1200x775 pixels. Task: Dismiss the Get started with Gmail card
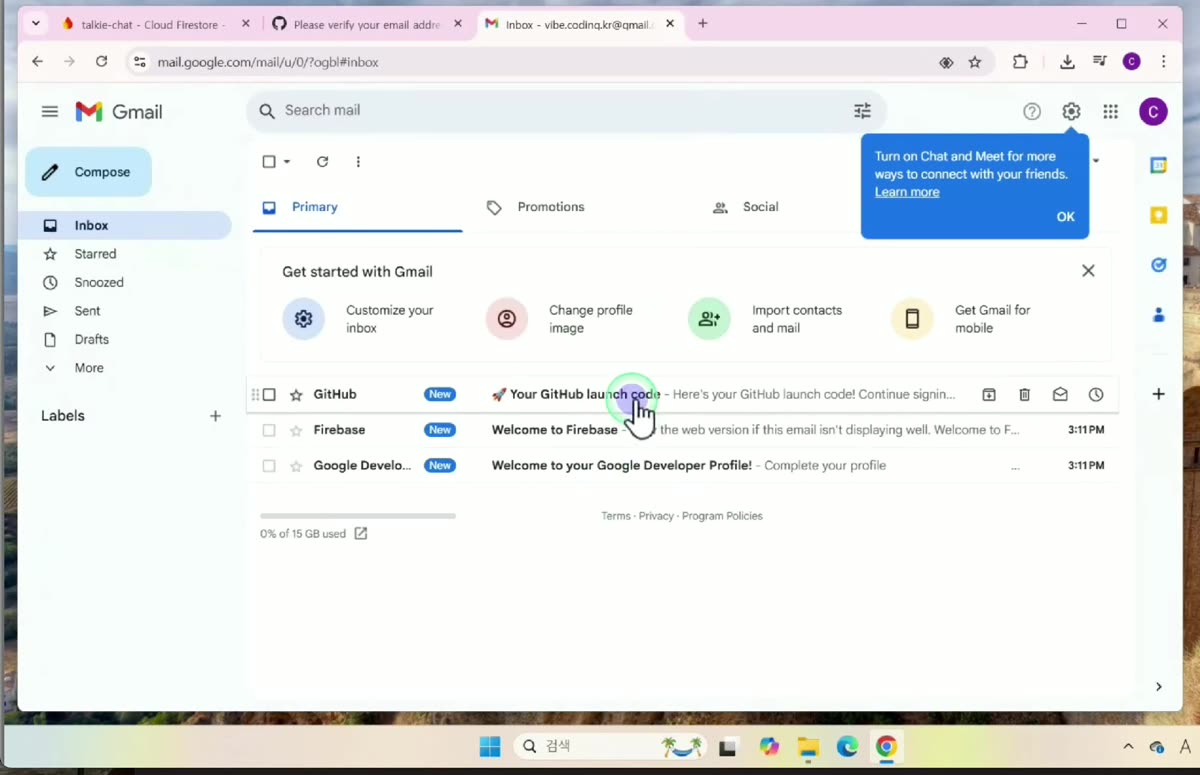coord(1088,271)
